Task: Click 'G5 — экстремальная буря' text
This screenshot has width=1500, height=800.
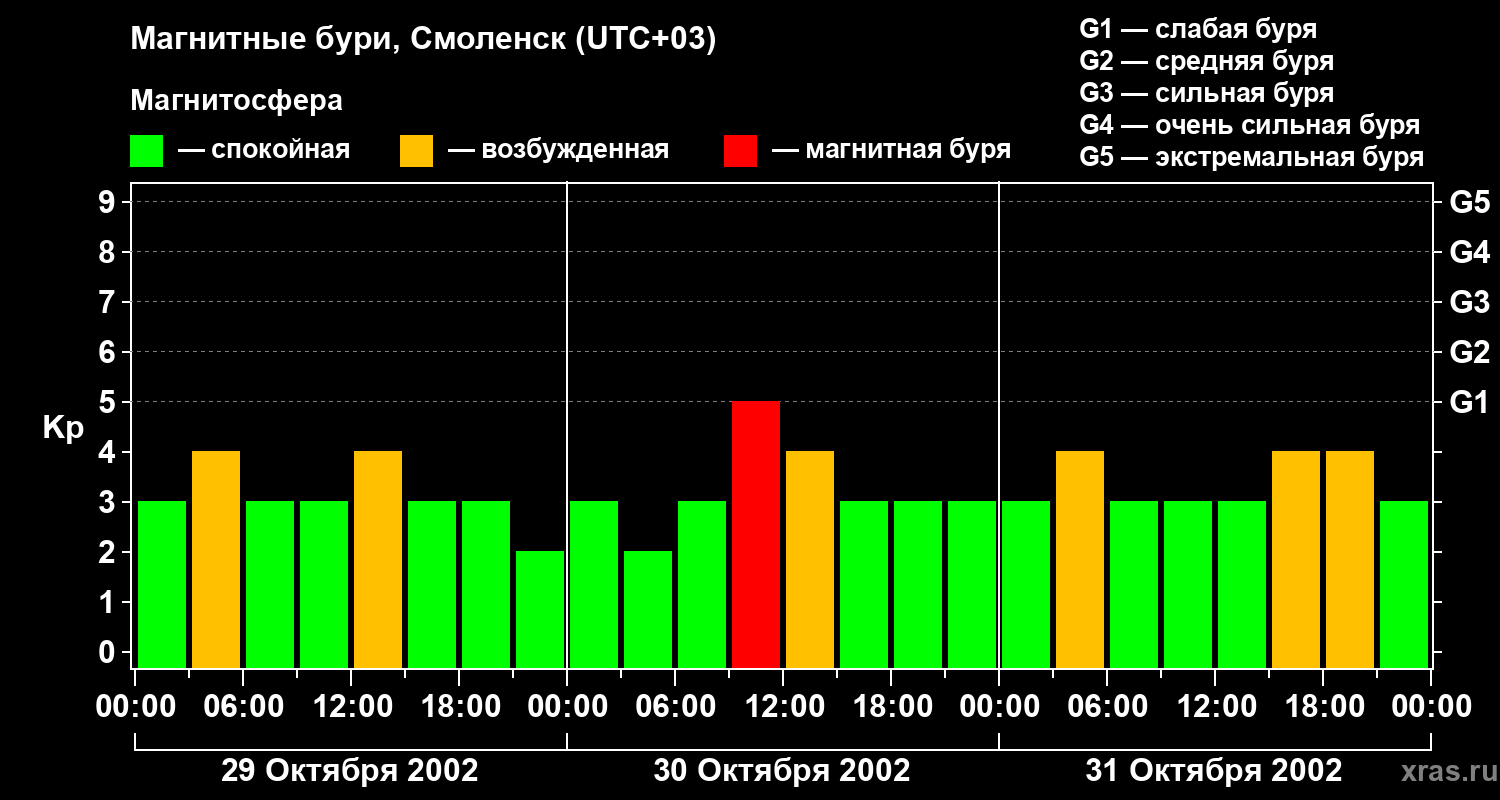Action: [x=1252, y=157]
